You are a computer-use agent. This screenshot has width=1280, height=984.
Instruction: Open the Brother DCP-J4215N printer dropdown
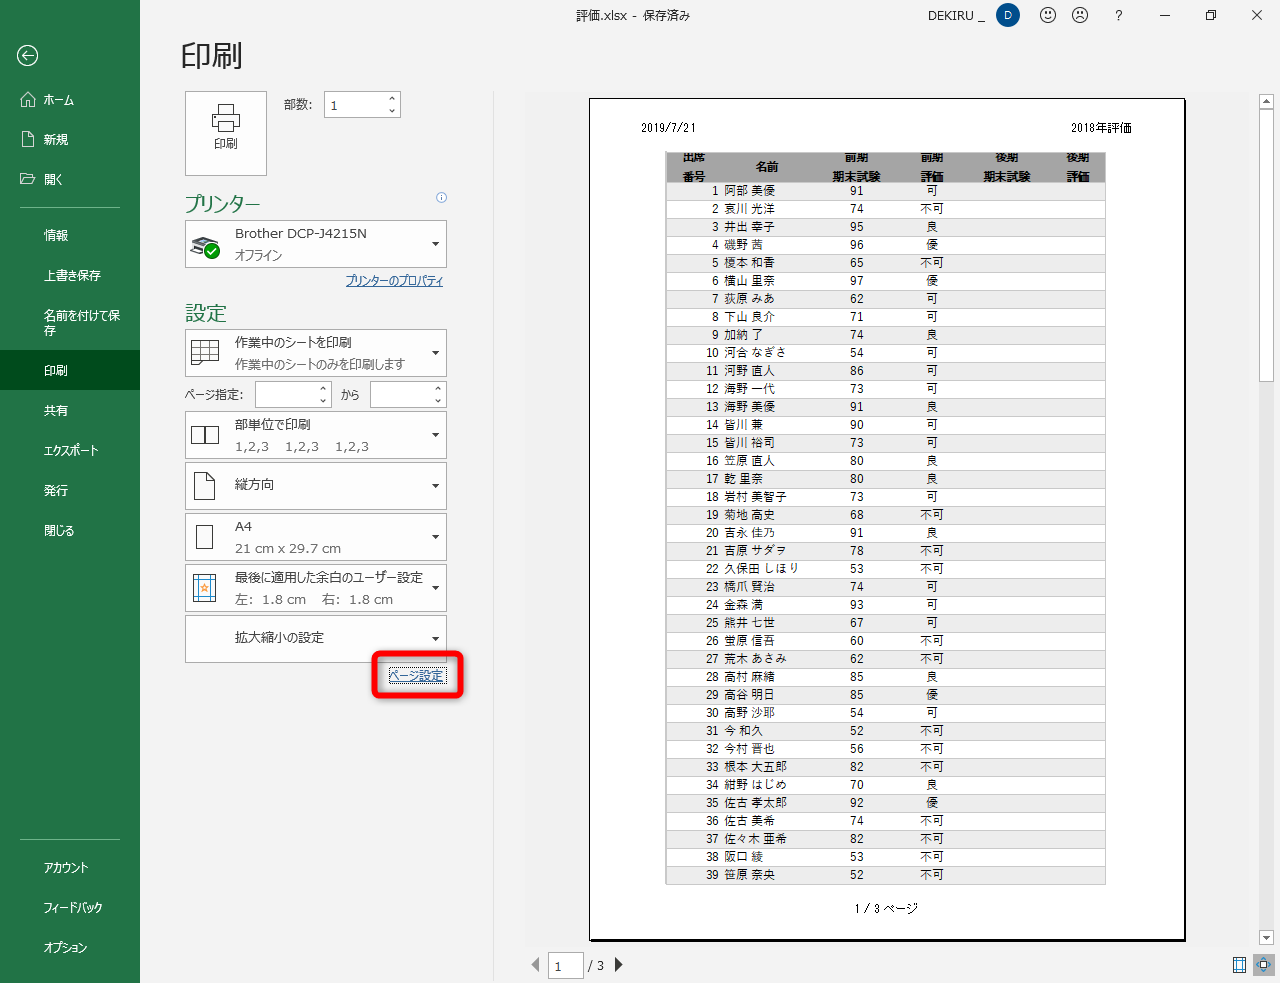[x=316, y=244]
